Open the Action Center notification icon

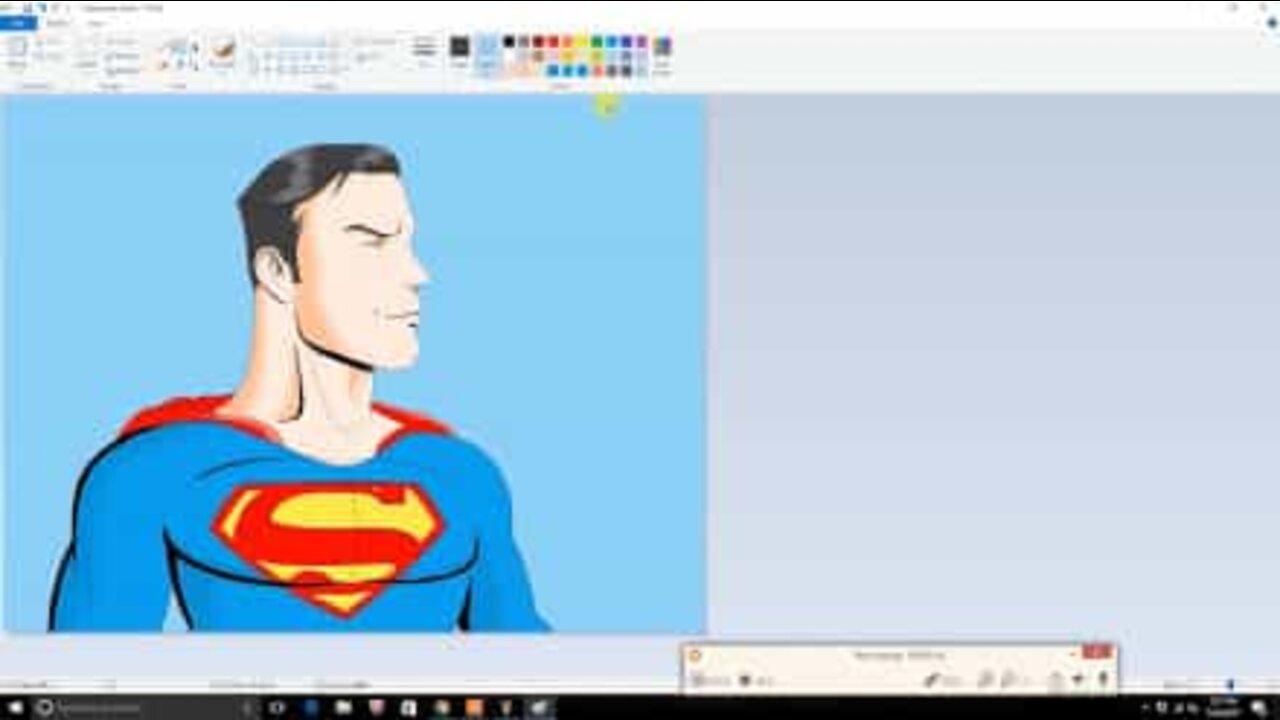click(x=1259, y=707)
